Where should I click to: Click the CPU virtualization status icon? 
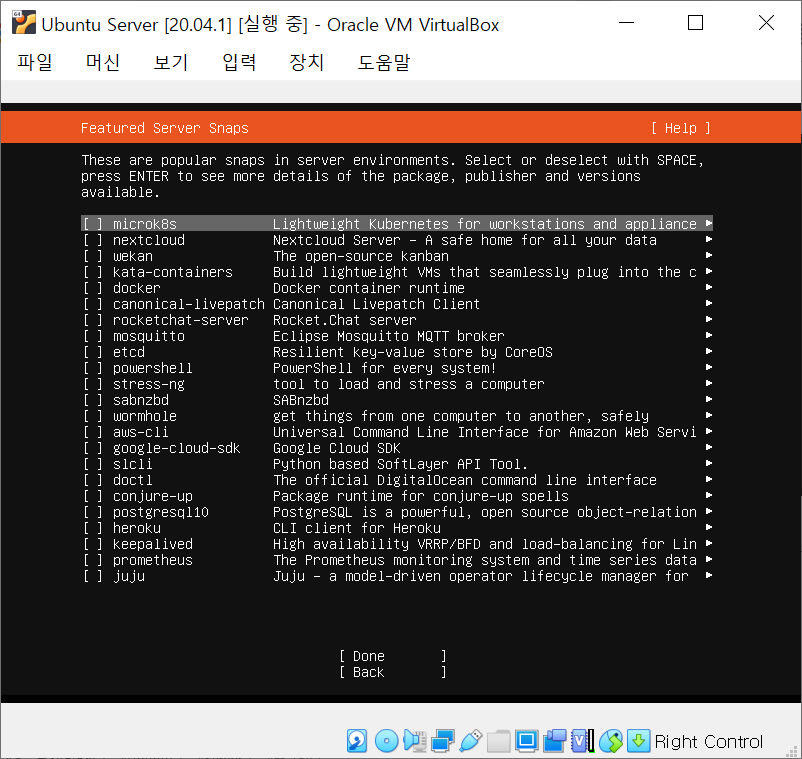pyautogui.click(x=583, y=741)
